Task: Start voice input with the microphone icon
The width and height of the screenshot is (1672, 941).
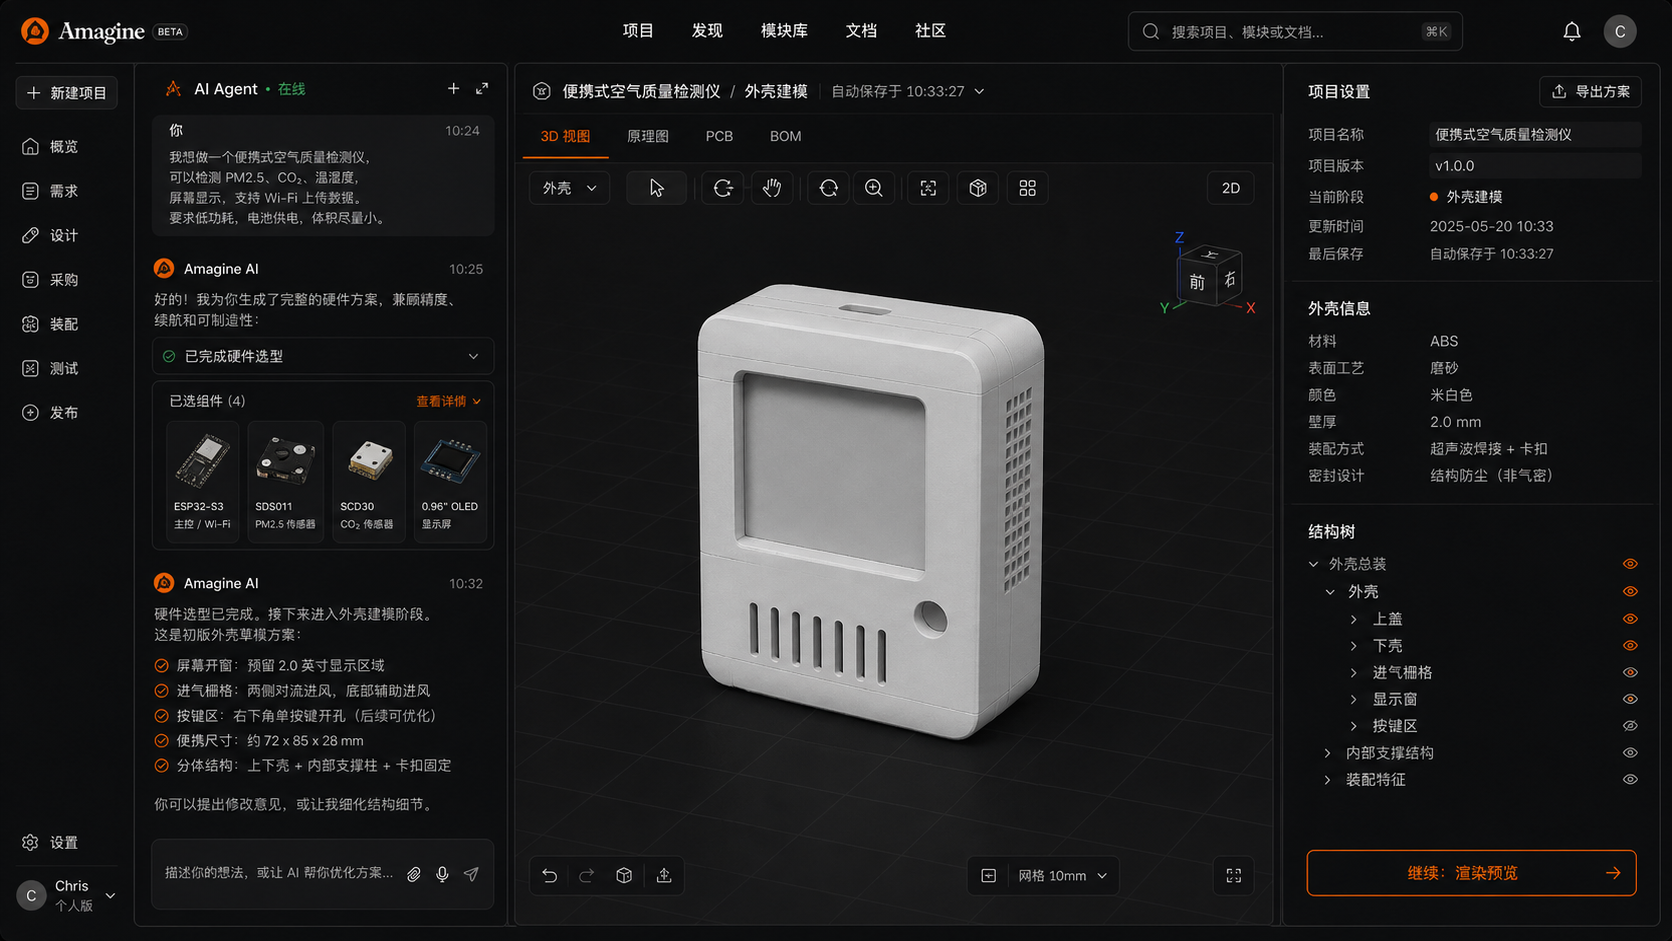Action: pos(442,874)
